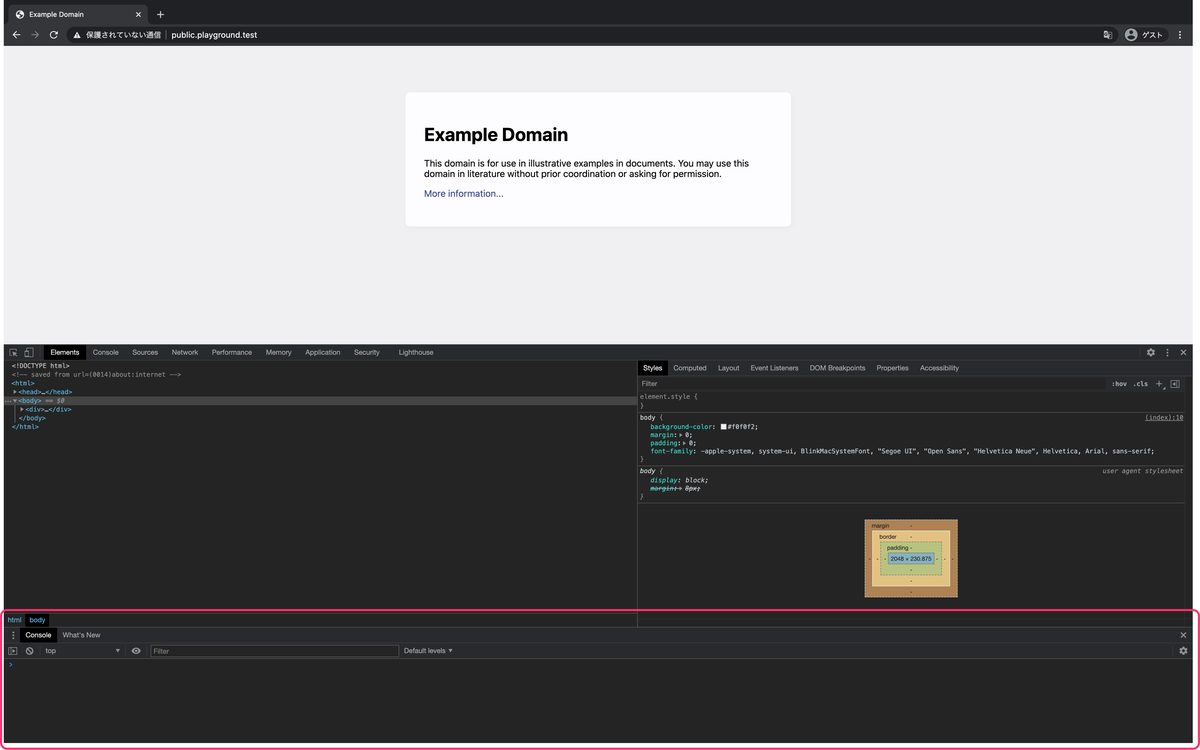Switch to the Sources panel tab
1200x750 pixels.
145,353
